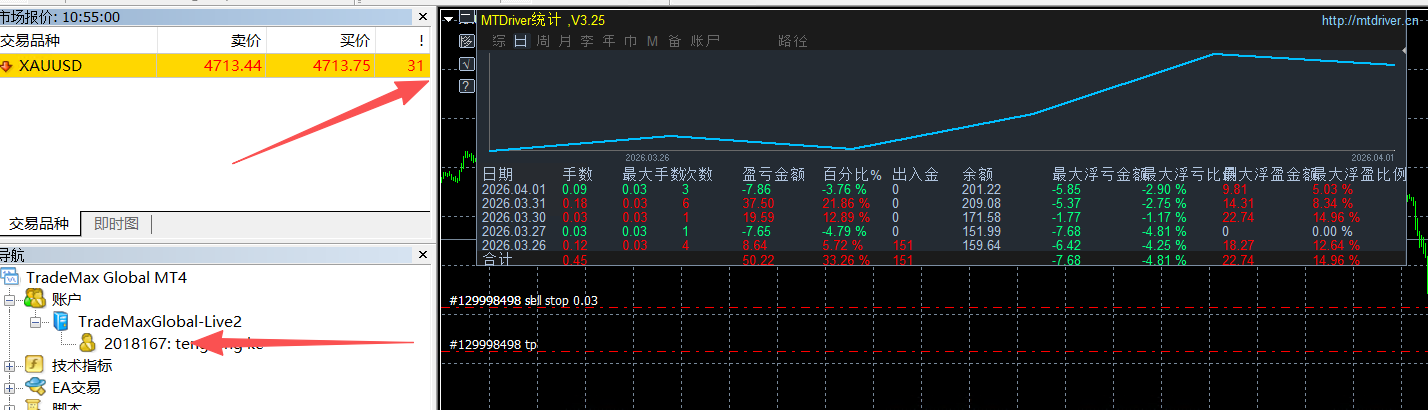This screenshot has width=1428, height=410.
Task: Open the 路径 tab in MTDriver
Action: 792,41
